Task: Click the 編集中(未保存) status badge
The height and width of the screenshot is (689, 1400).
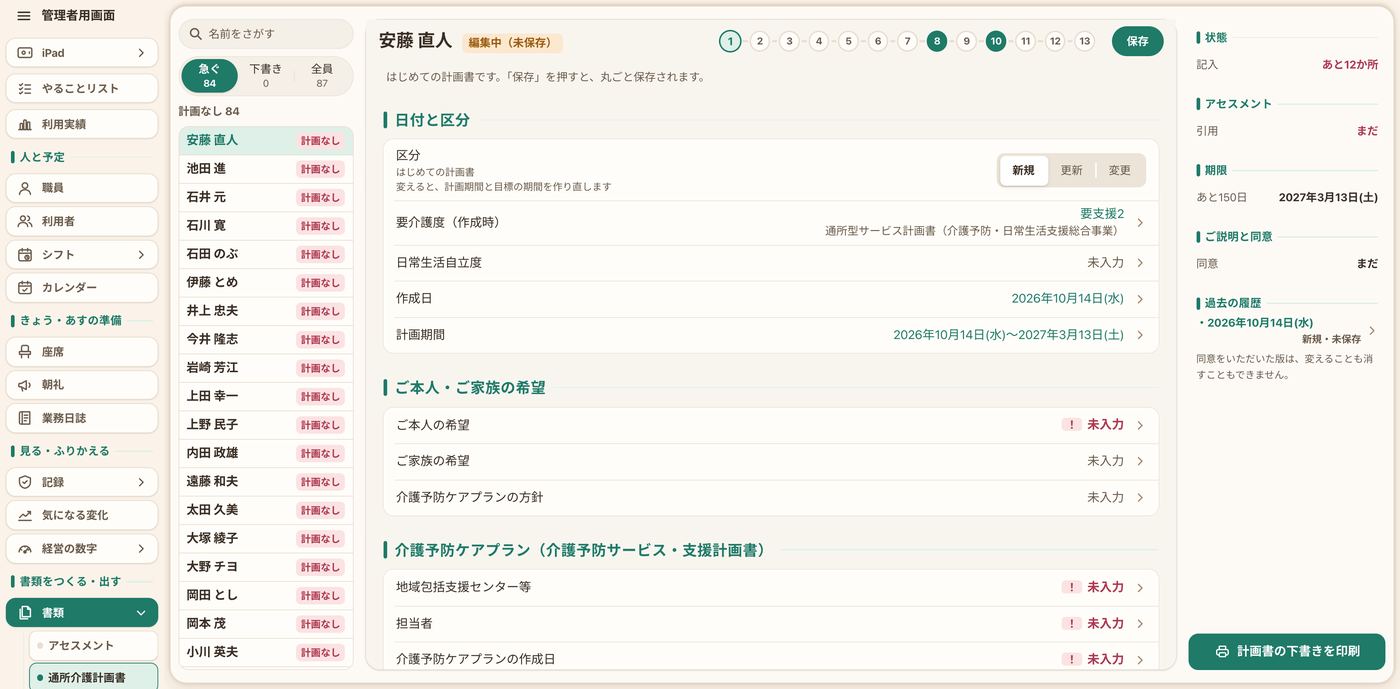Action: (x=514, y=43)
